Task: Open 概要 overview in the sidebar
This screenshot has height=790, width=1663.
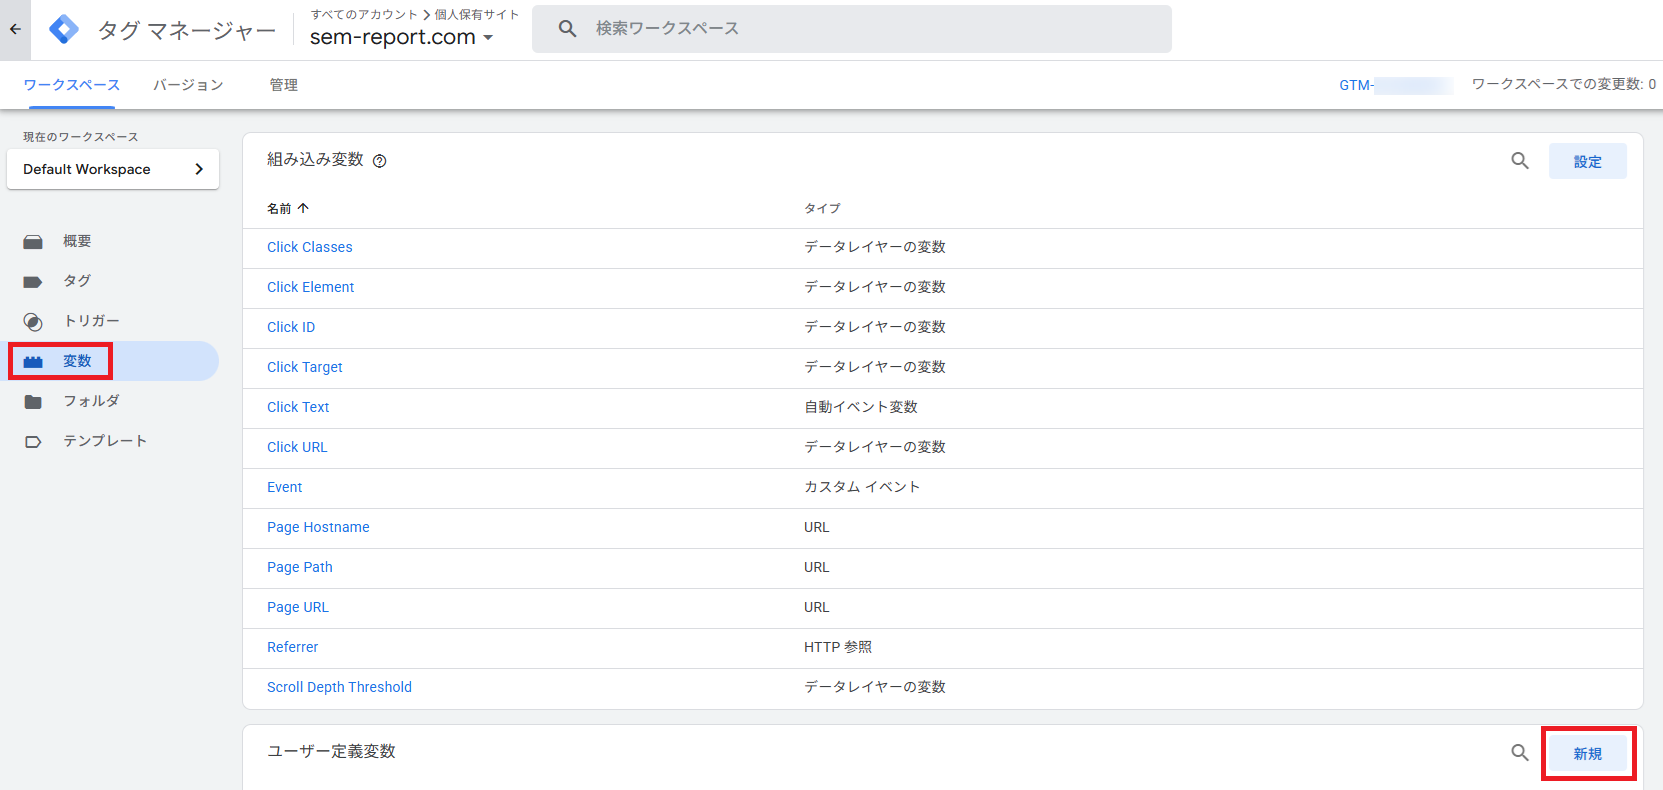Action: pyautogui.click(x=77, y=241)
